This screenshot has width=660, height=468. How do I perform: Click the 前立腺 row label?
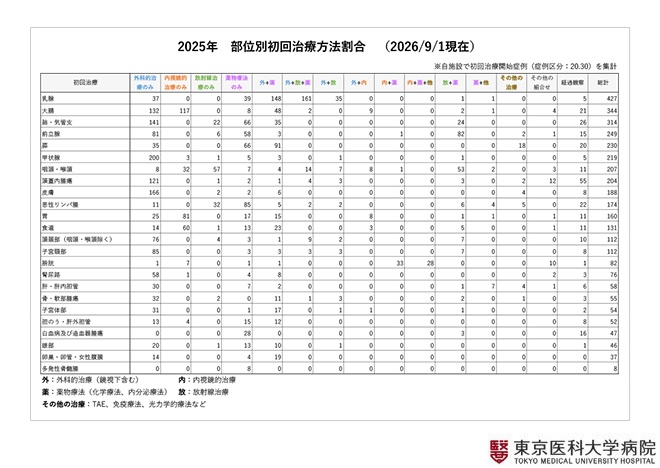(51, 134)
